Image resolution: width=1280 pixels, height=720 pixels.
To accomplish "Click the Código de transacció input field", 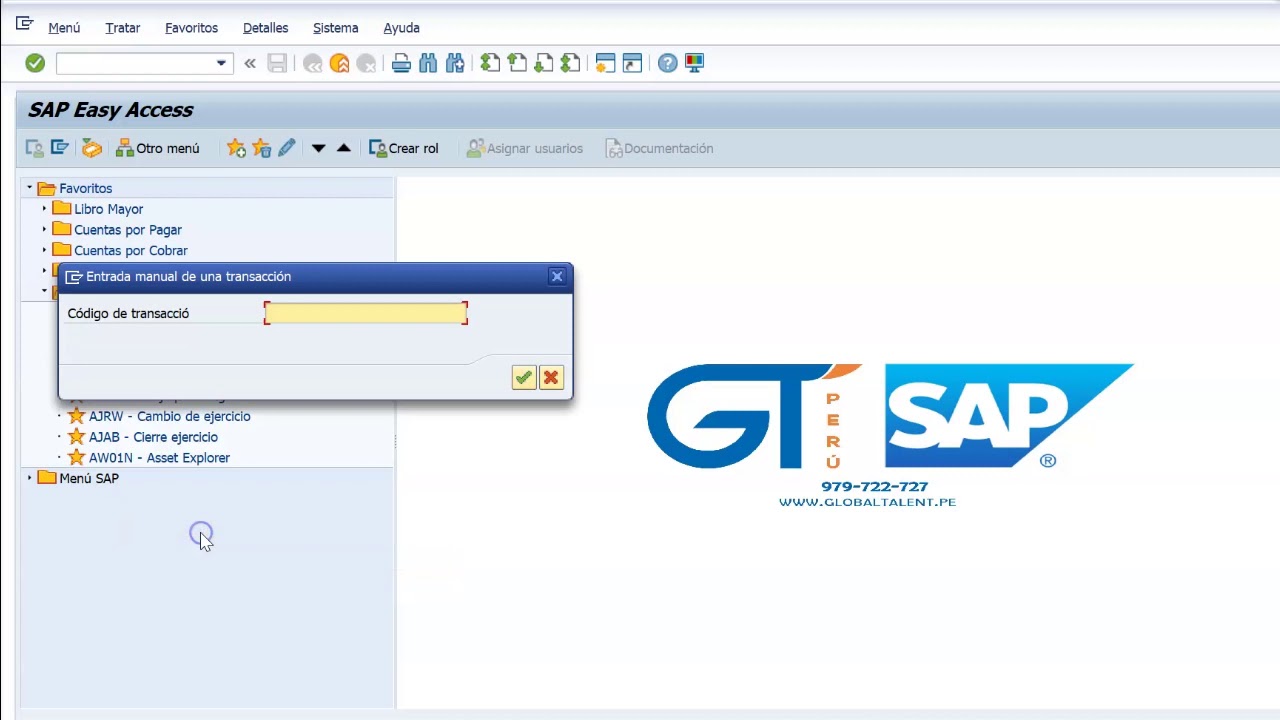I will coord(366,313).
